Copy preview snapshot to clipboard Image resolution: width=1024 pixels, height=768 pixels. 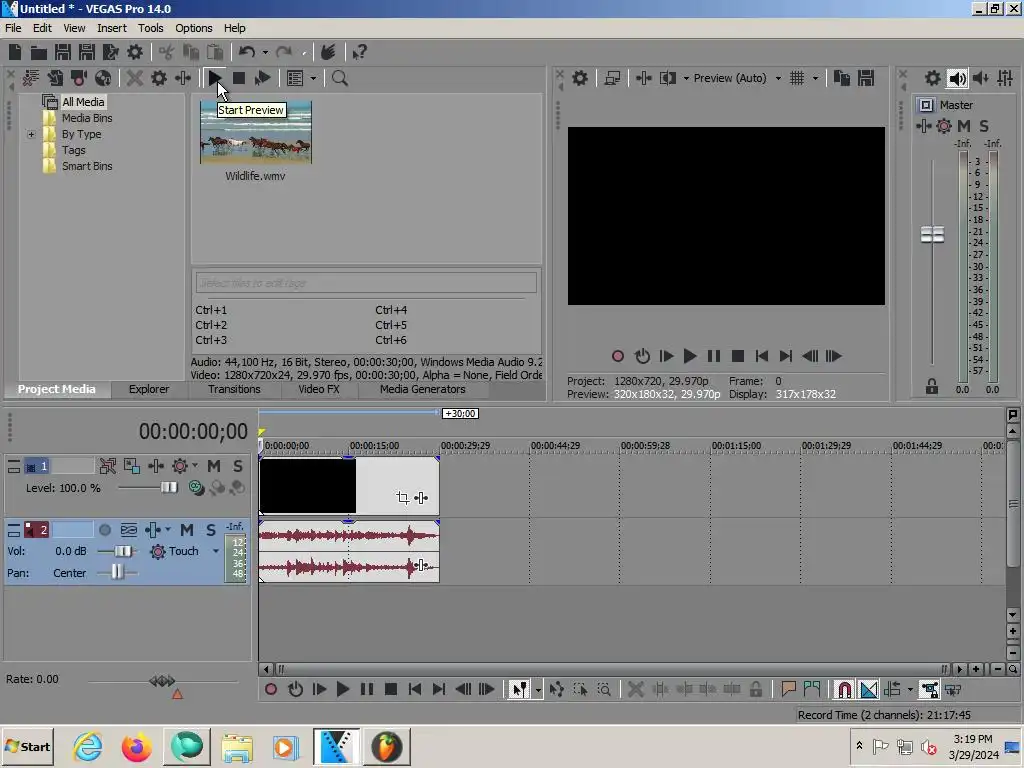point(842,78)
